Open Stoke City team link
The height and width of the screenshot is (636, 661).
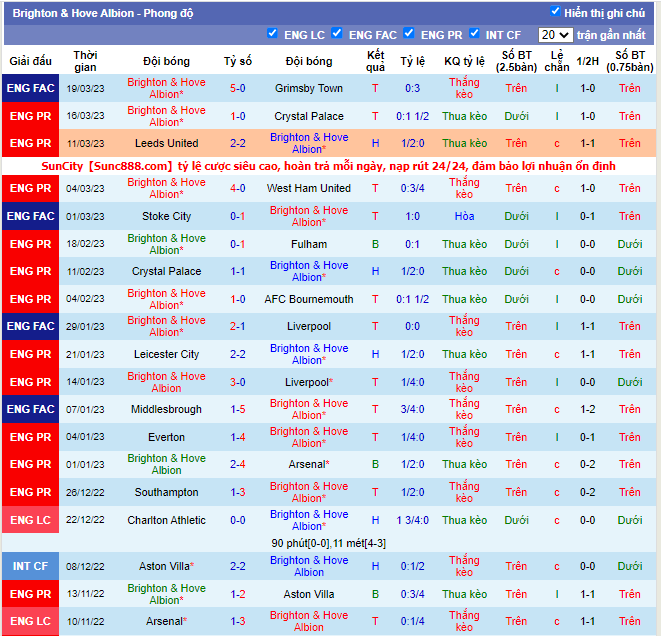(166, 216)
